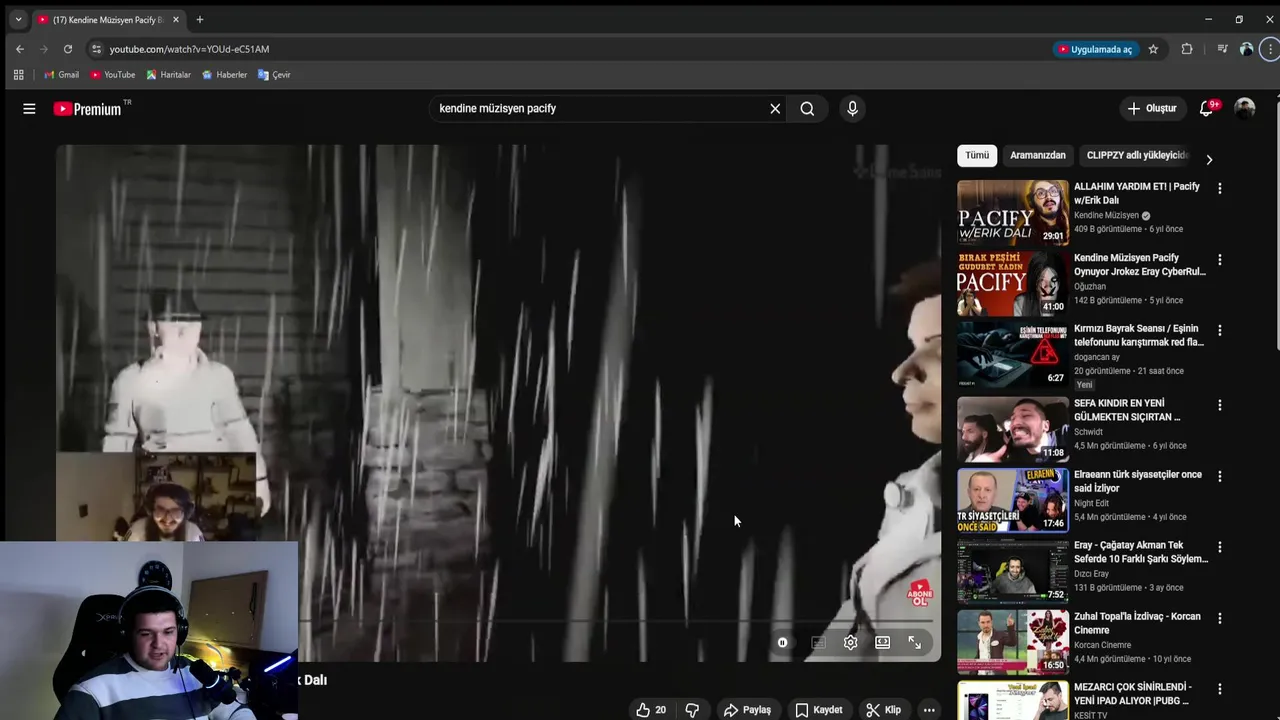Open Chrome media controls icon
The height and width of the screenshot is (720, 1280).
[x=1222, y=49]
